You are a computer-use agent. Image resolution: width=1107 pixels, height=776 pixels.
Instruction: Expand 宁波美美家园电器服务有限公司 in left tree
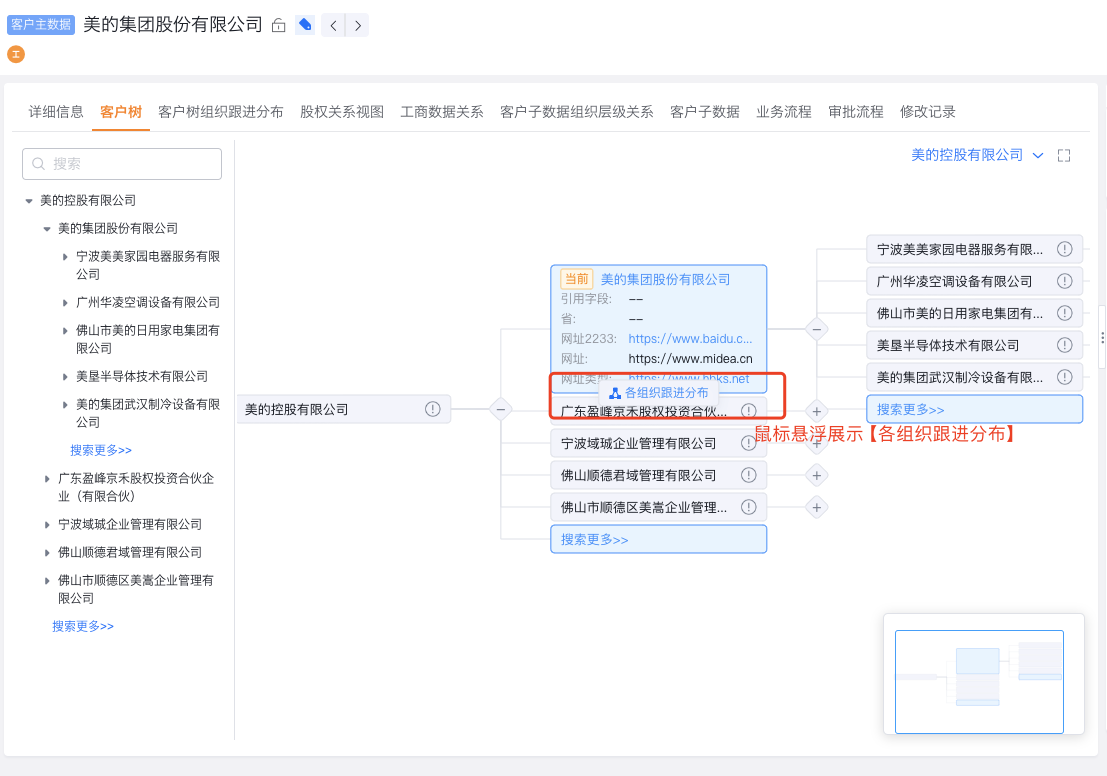65,257
